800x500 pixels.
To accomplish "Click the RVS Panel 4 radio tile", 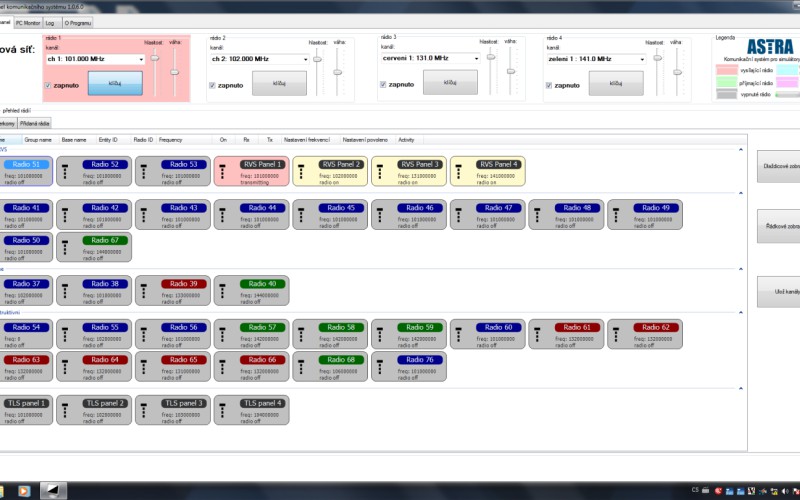I will click(x=486, y=171).
